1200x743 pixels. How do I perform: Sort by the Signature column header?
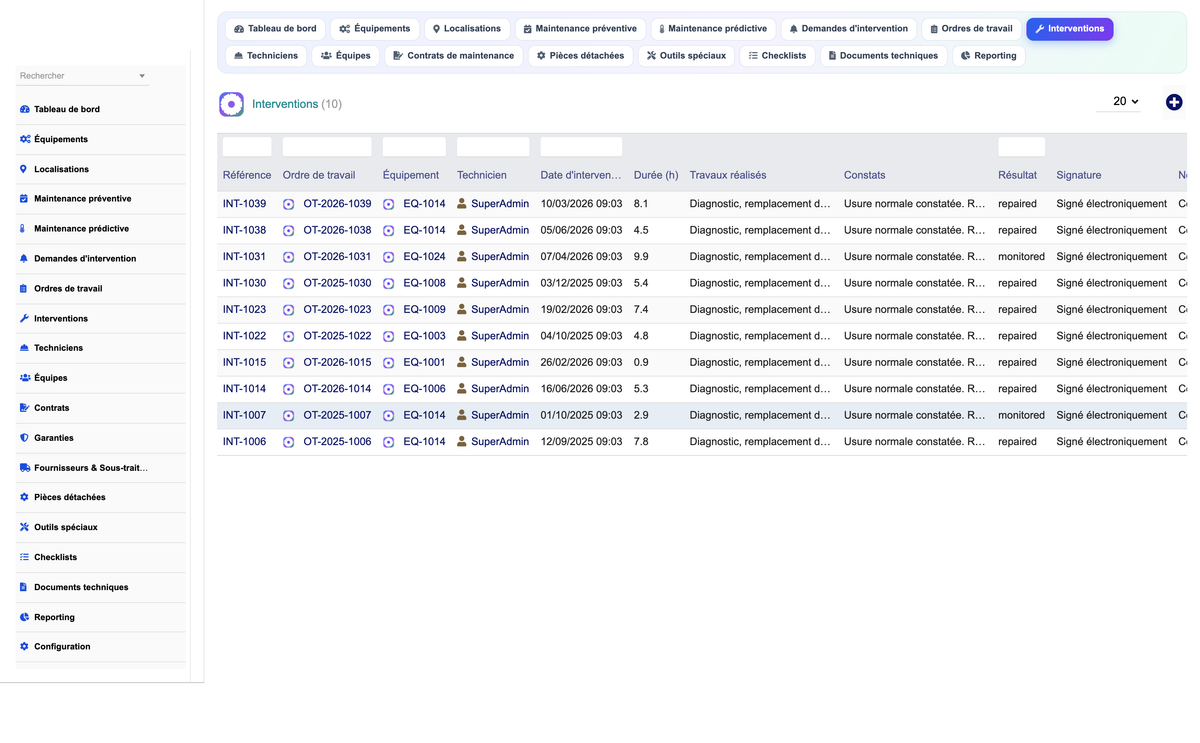click(1079, 175)
